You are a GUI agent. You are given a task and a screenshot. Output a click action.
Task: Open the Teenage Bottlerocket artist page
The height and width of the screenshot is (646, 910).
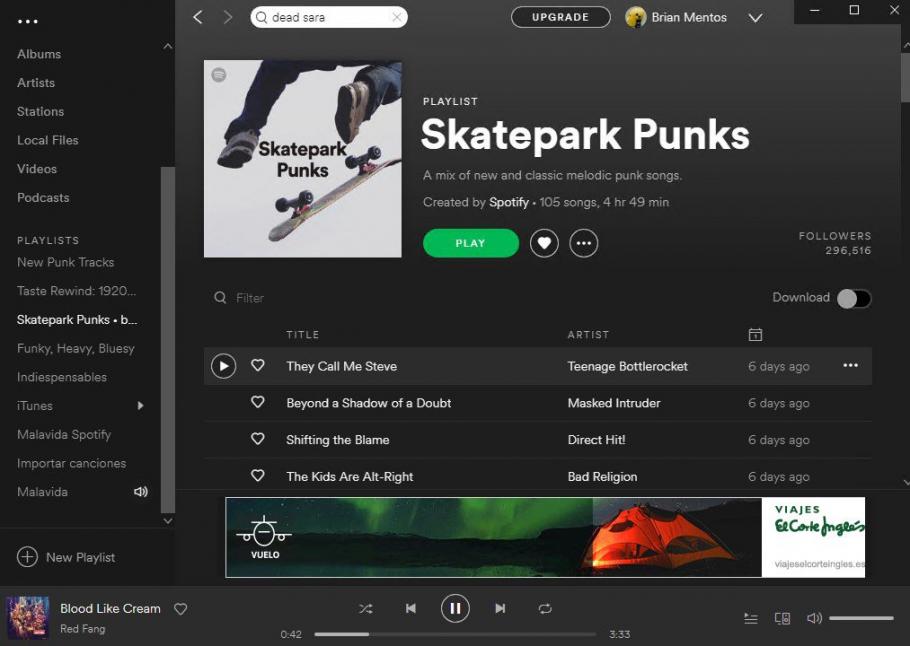[x=627, y=367]
